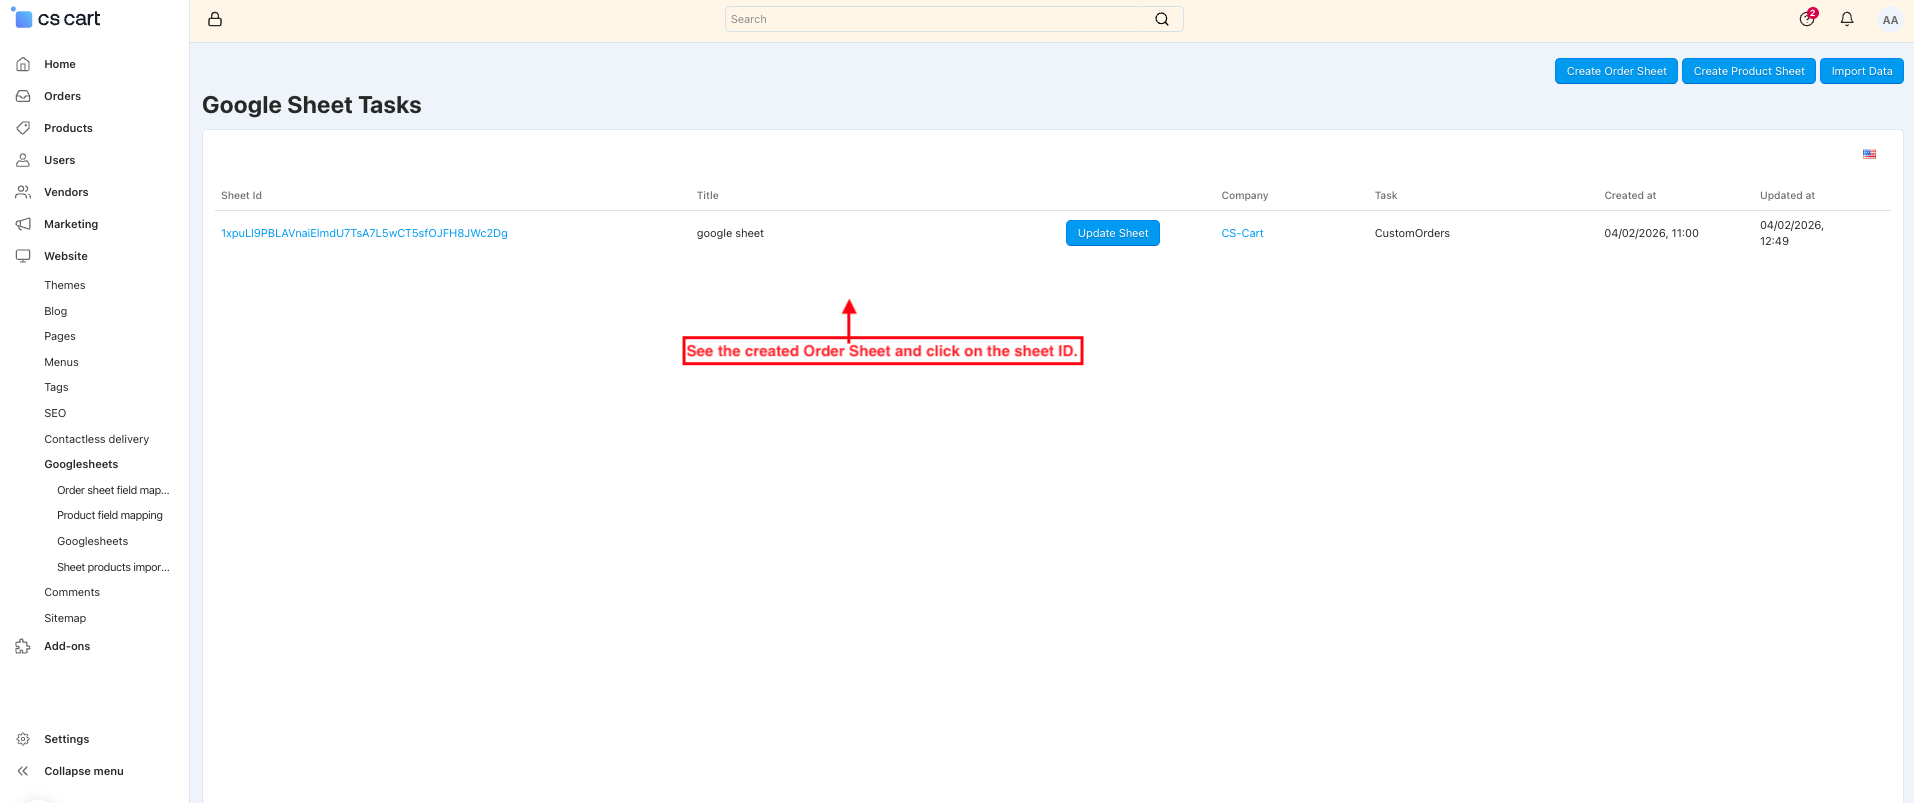The width and height of the screenshot is (1914, 803).
Task: Collapse the Website sidebar section
Action: 66,256
